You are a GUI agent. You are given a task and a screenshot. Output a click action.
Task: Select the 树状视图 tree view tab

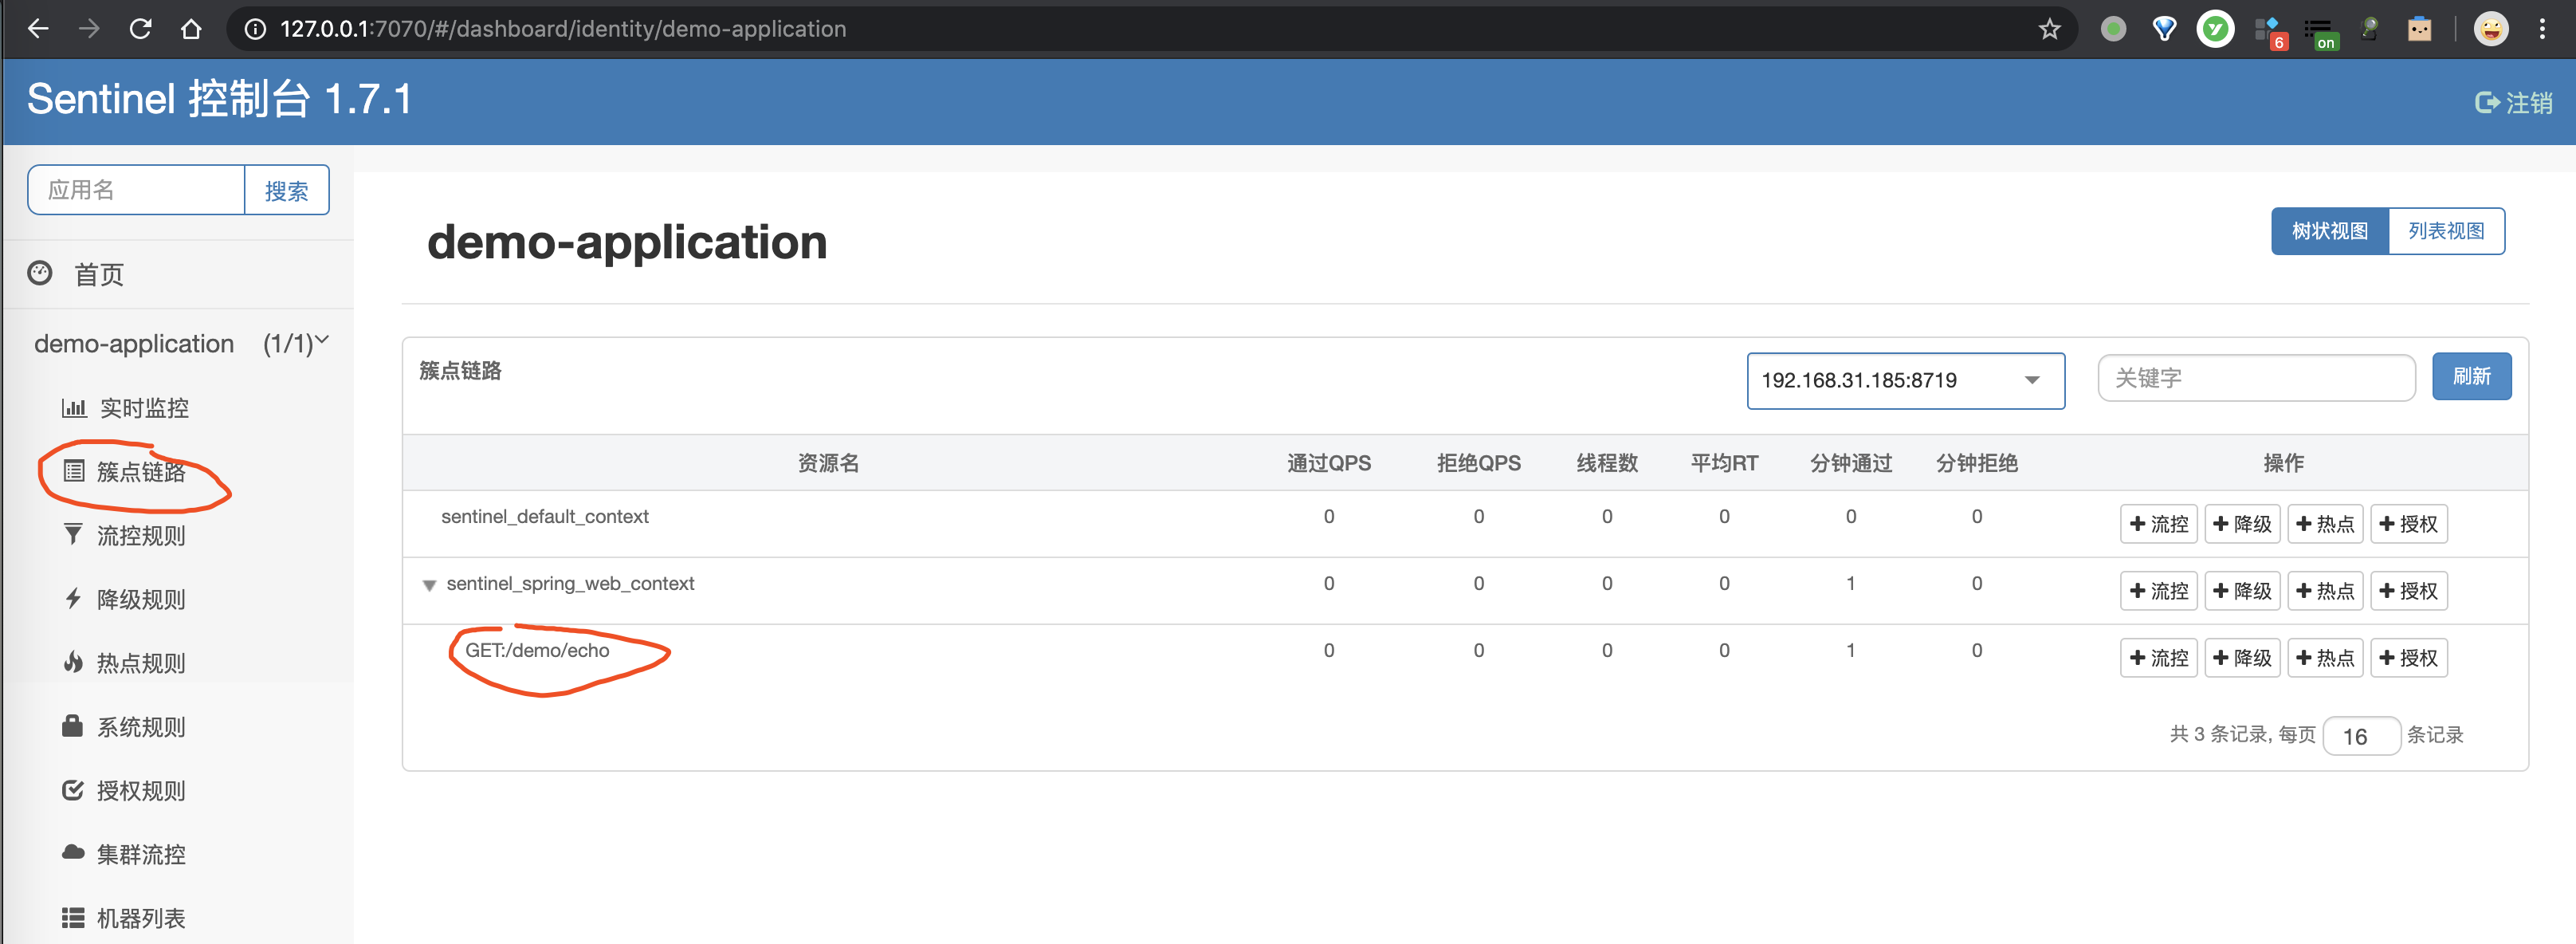(x=2329, y=230)
